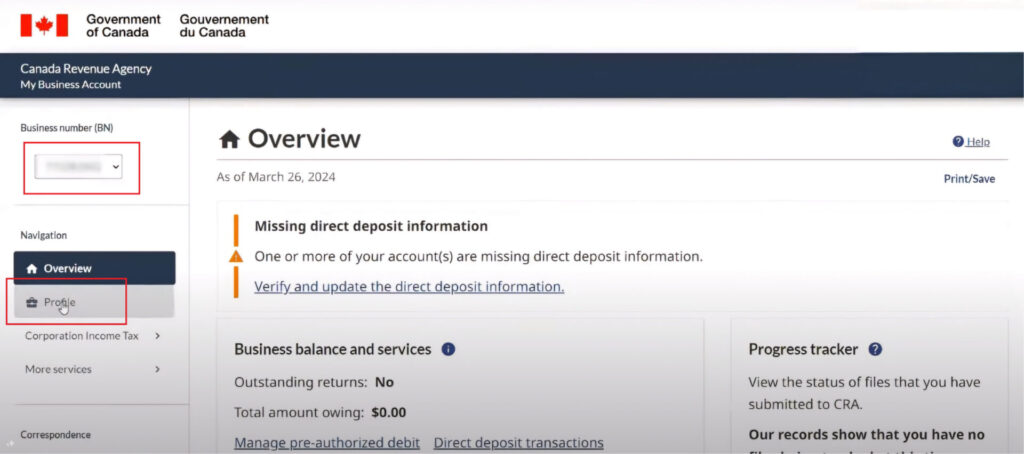
Task: Click the Canada Revenue Agency banner title
Action: pyautogui.click(x=86, y=69)
